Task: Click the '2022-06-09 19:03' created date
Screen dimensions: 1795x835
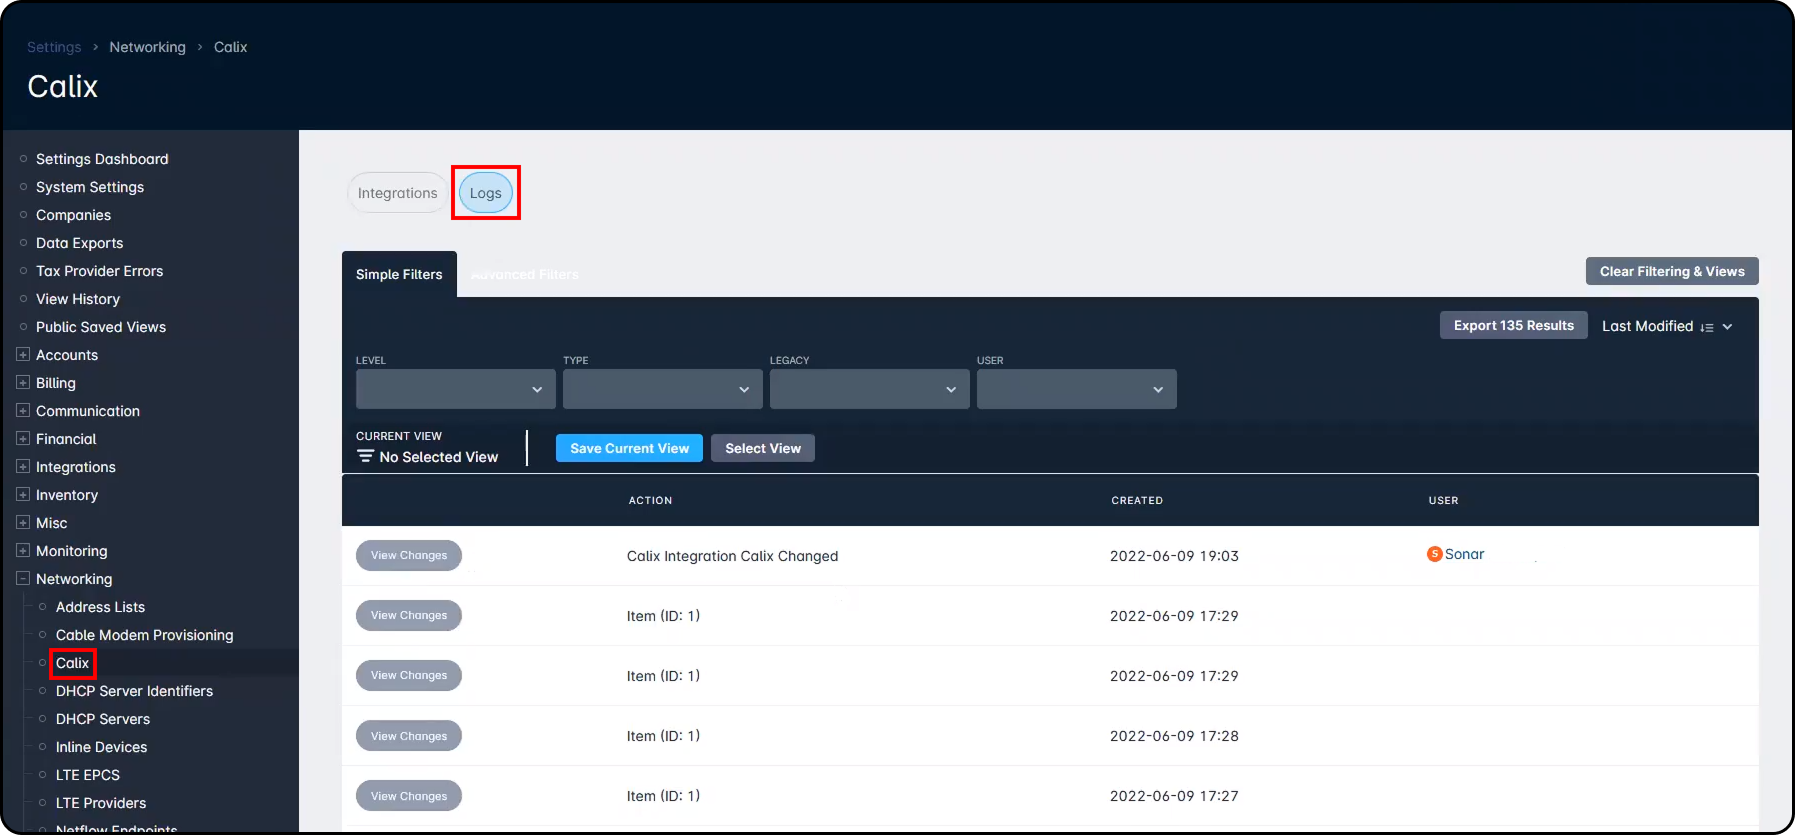Action: click(x=1174, y=556)
